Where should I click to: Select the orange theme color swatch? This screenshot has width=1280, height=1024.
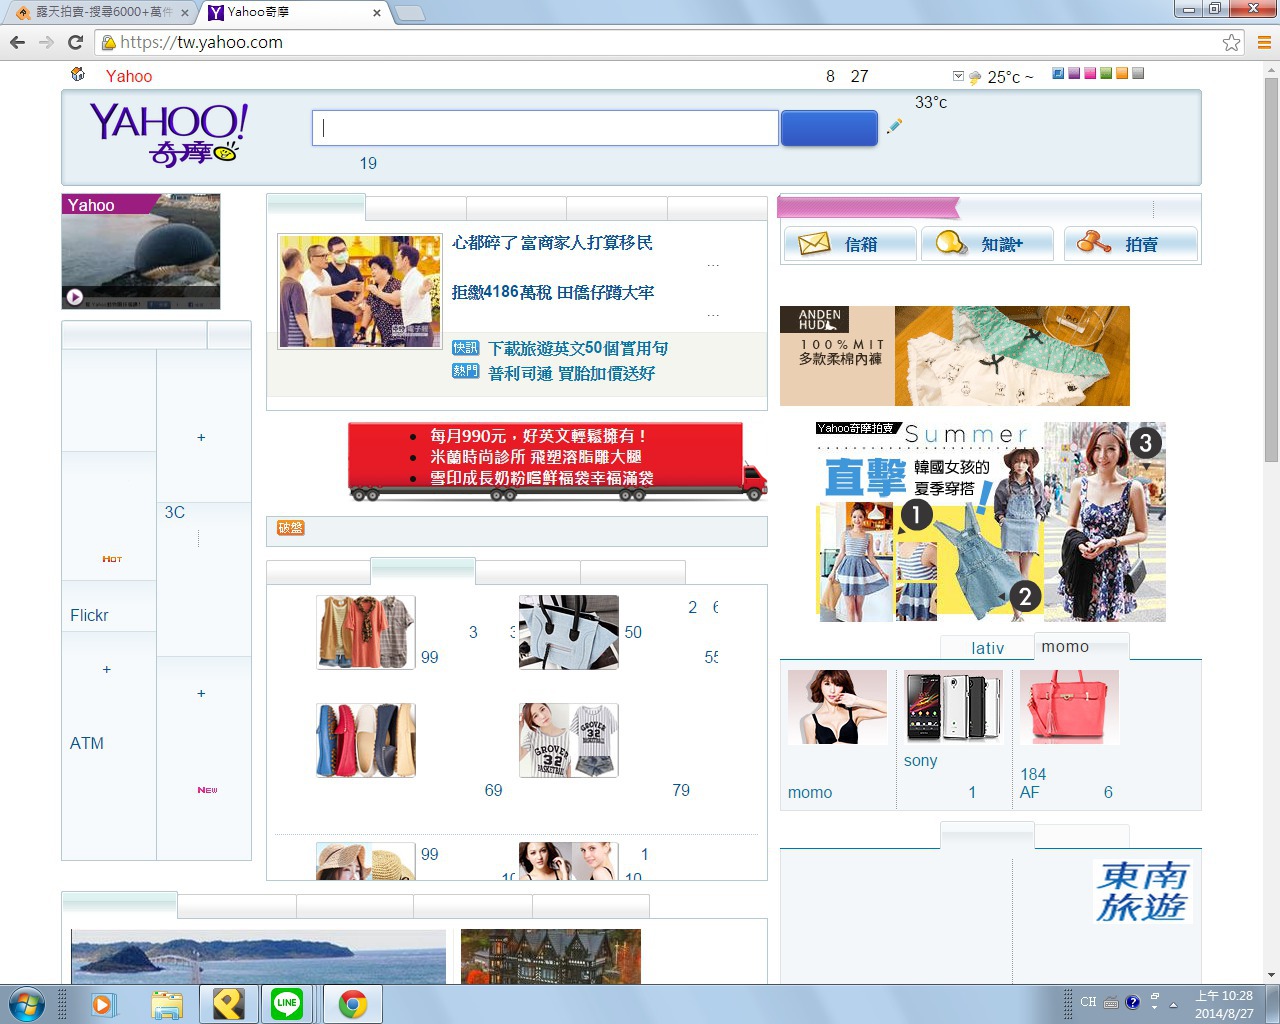(x=1122, y=73)
